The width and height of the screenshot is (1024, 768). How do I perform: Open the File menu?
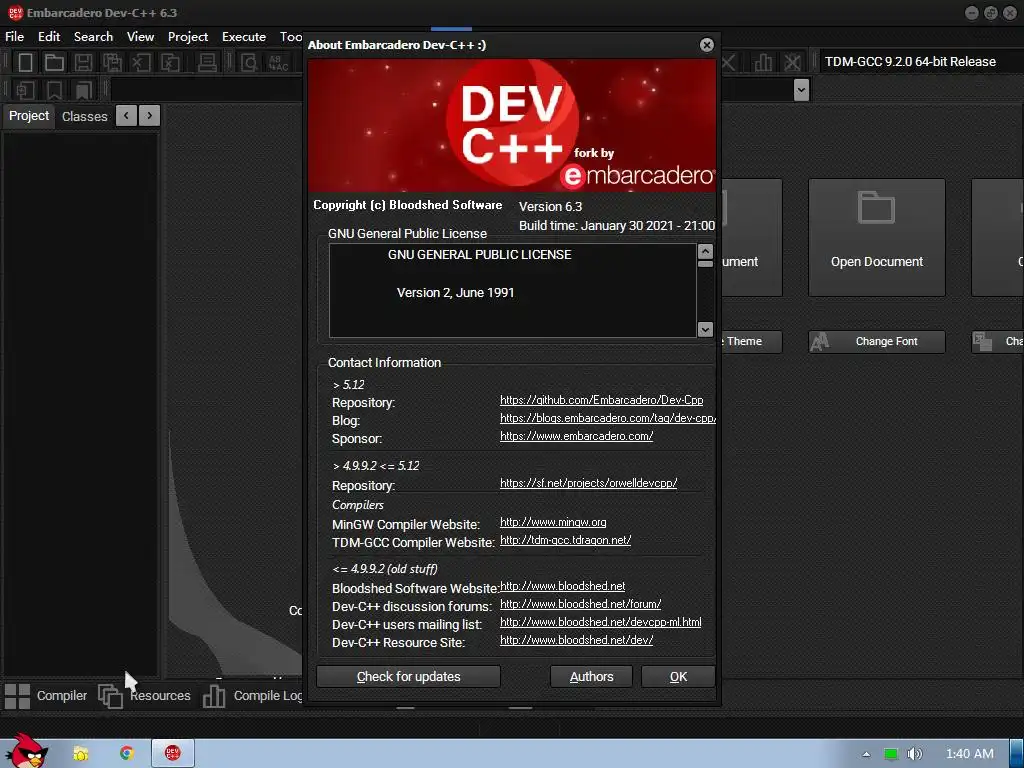14,37
